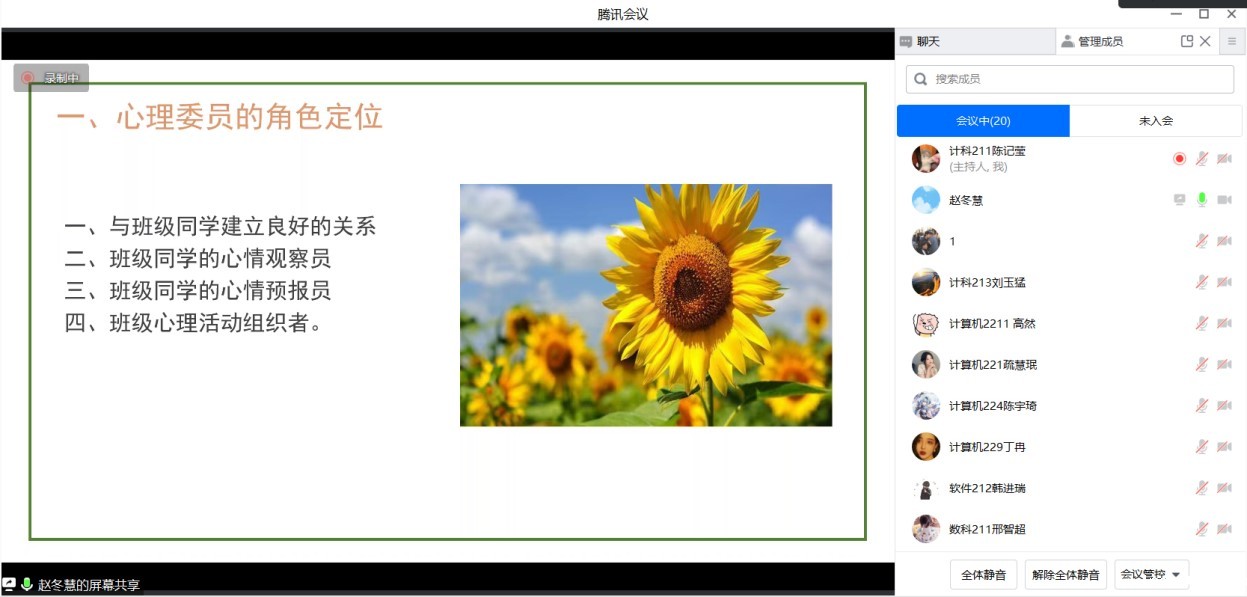Switch to the 聊天 tab
The image size is (1247, 597).
point(920,42)
